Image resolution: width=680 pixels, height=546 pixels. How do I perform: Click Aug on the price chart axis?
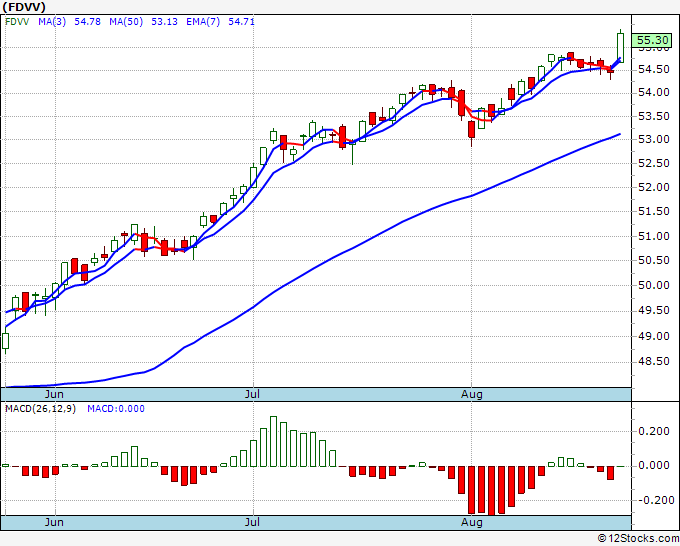[471, 395]
